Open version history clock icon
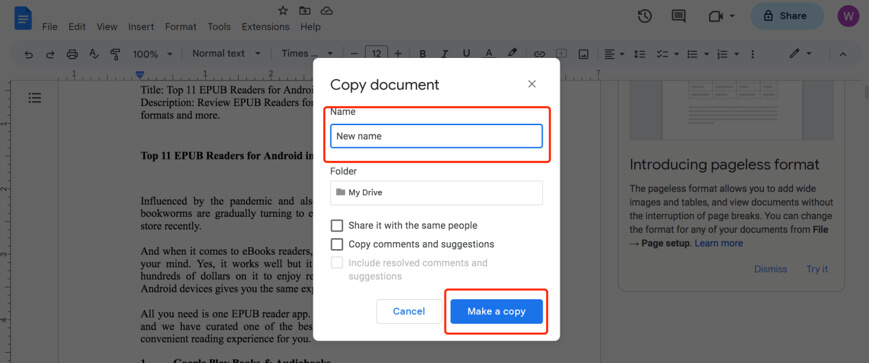Viewport: 869px width, 363px height. tap(645, 16)
